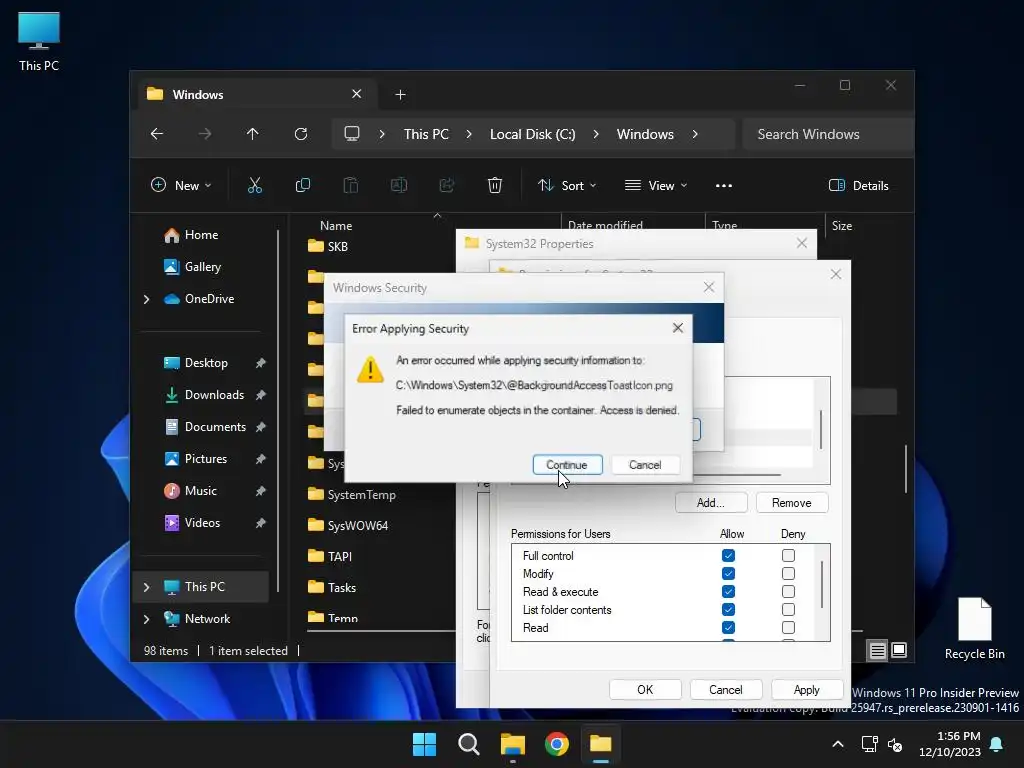This screenshot has width=1024, height=768.
Task: Open Home in navigation pane
Action: (x=200, y=235)
